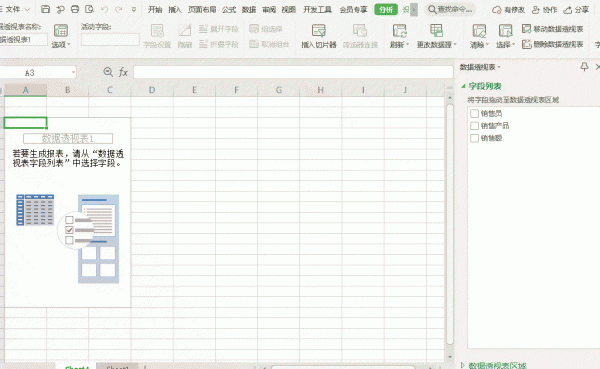
Task: Click the vertical scrollbar of the sheet
Action: click(x=450, y=224)
